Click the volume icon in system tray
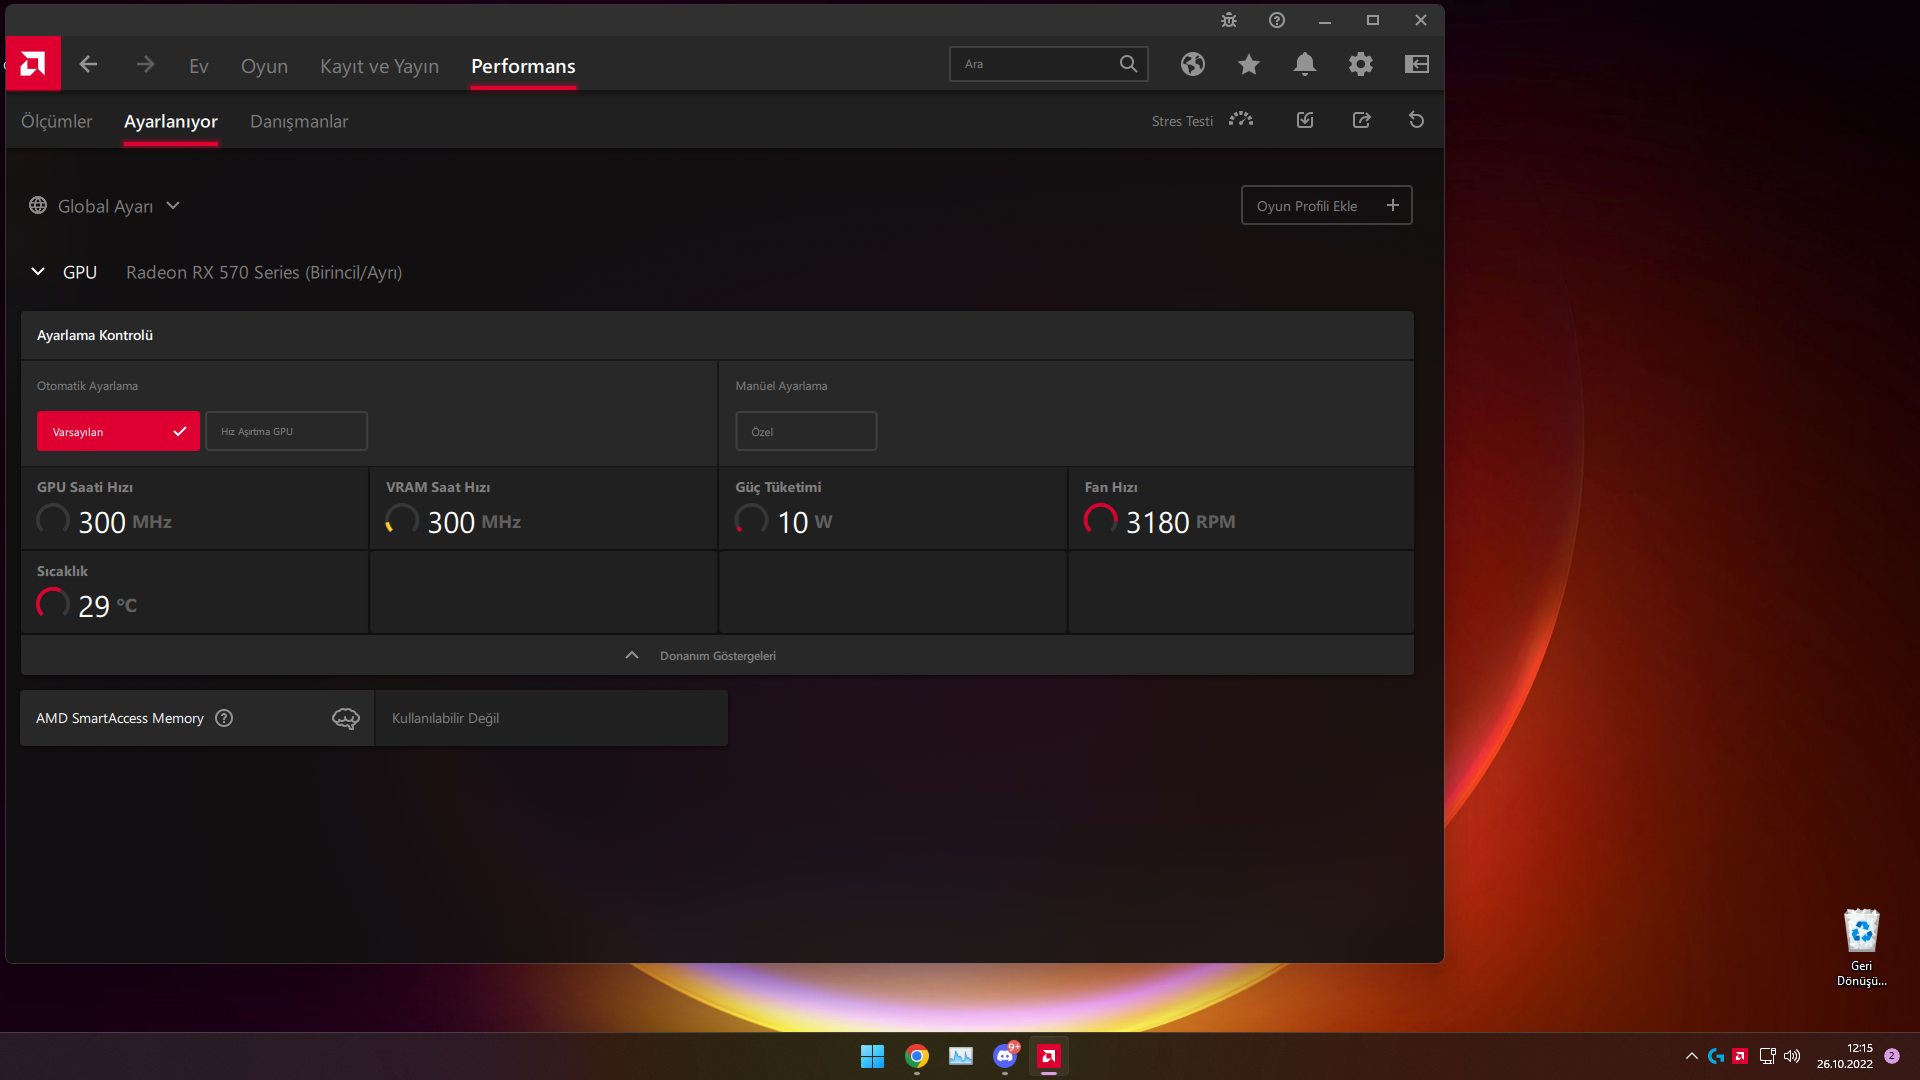Image resolution: width=1920 pixels, height=1080 pixels. [x=1792, y=1056]
